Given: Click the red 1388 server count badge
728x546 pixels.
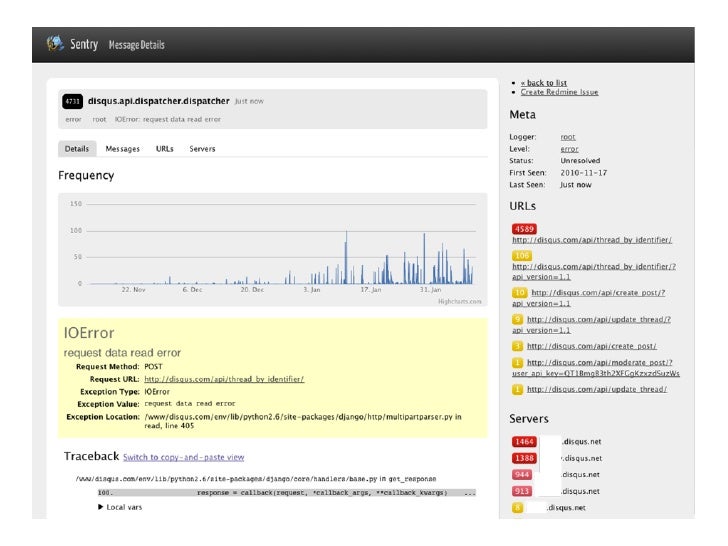Looking at the screenshot, I should coord(524,458).
